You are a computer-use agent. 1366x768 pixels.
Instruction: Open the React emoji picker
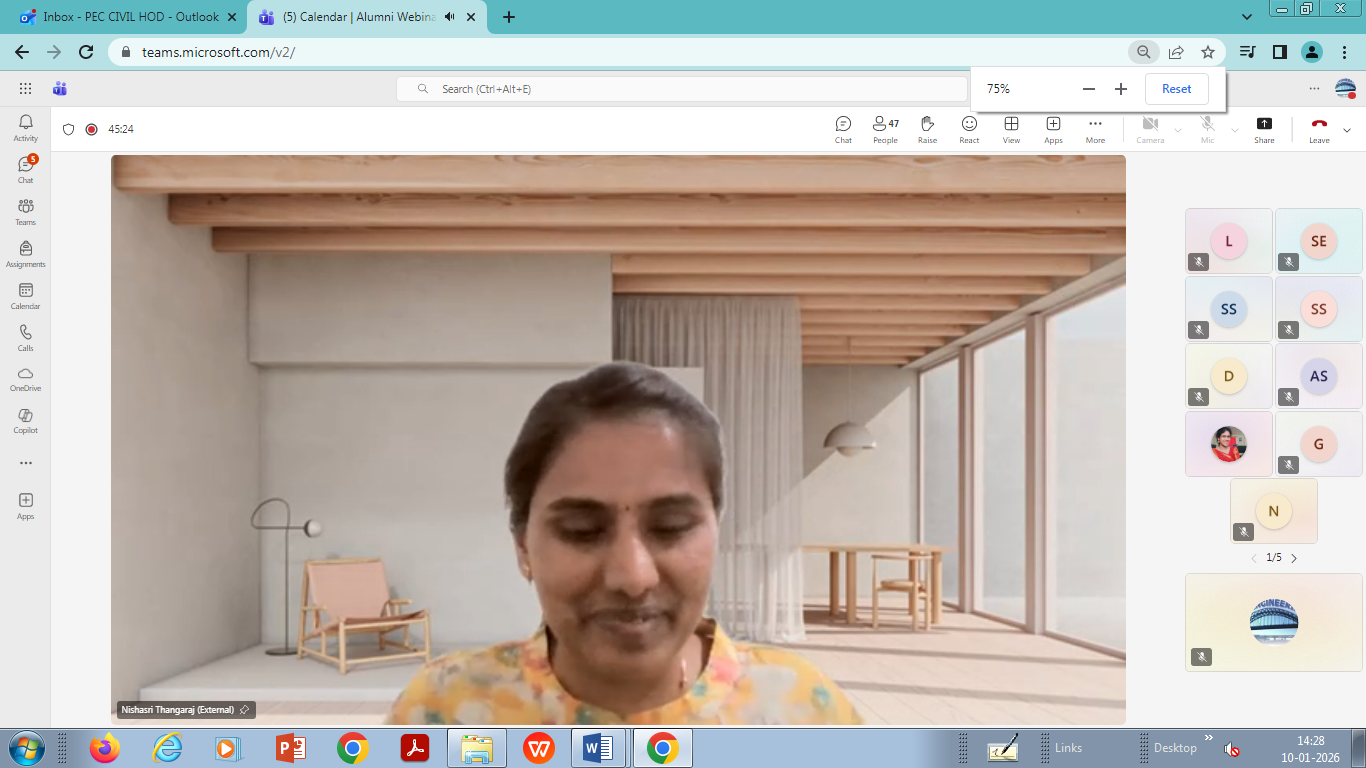[x=969, y=128]
